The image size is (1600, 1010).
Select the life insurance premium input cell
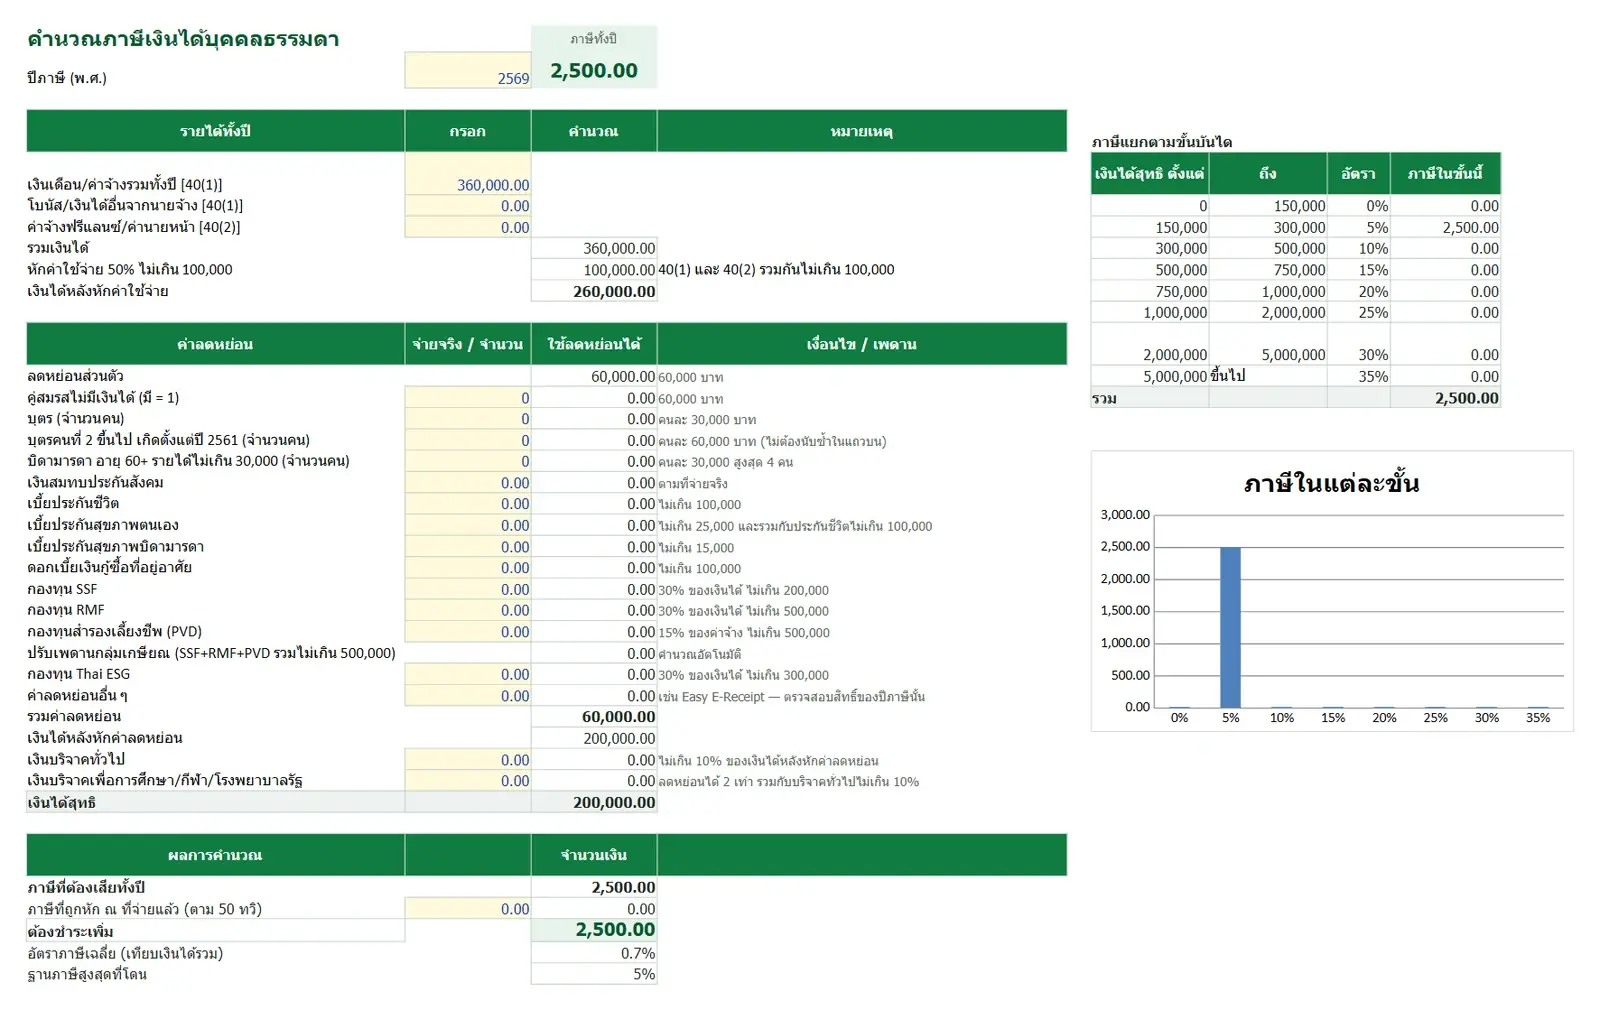coord(468,504)
